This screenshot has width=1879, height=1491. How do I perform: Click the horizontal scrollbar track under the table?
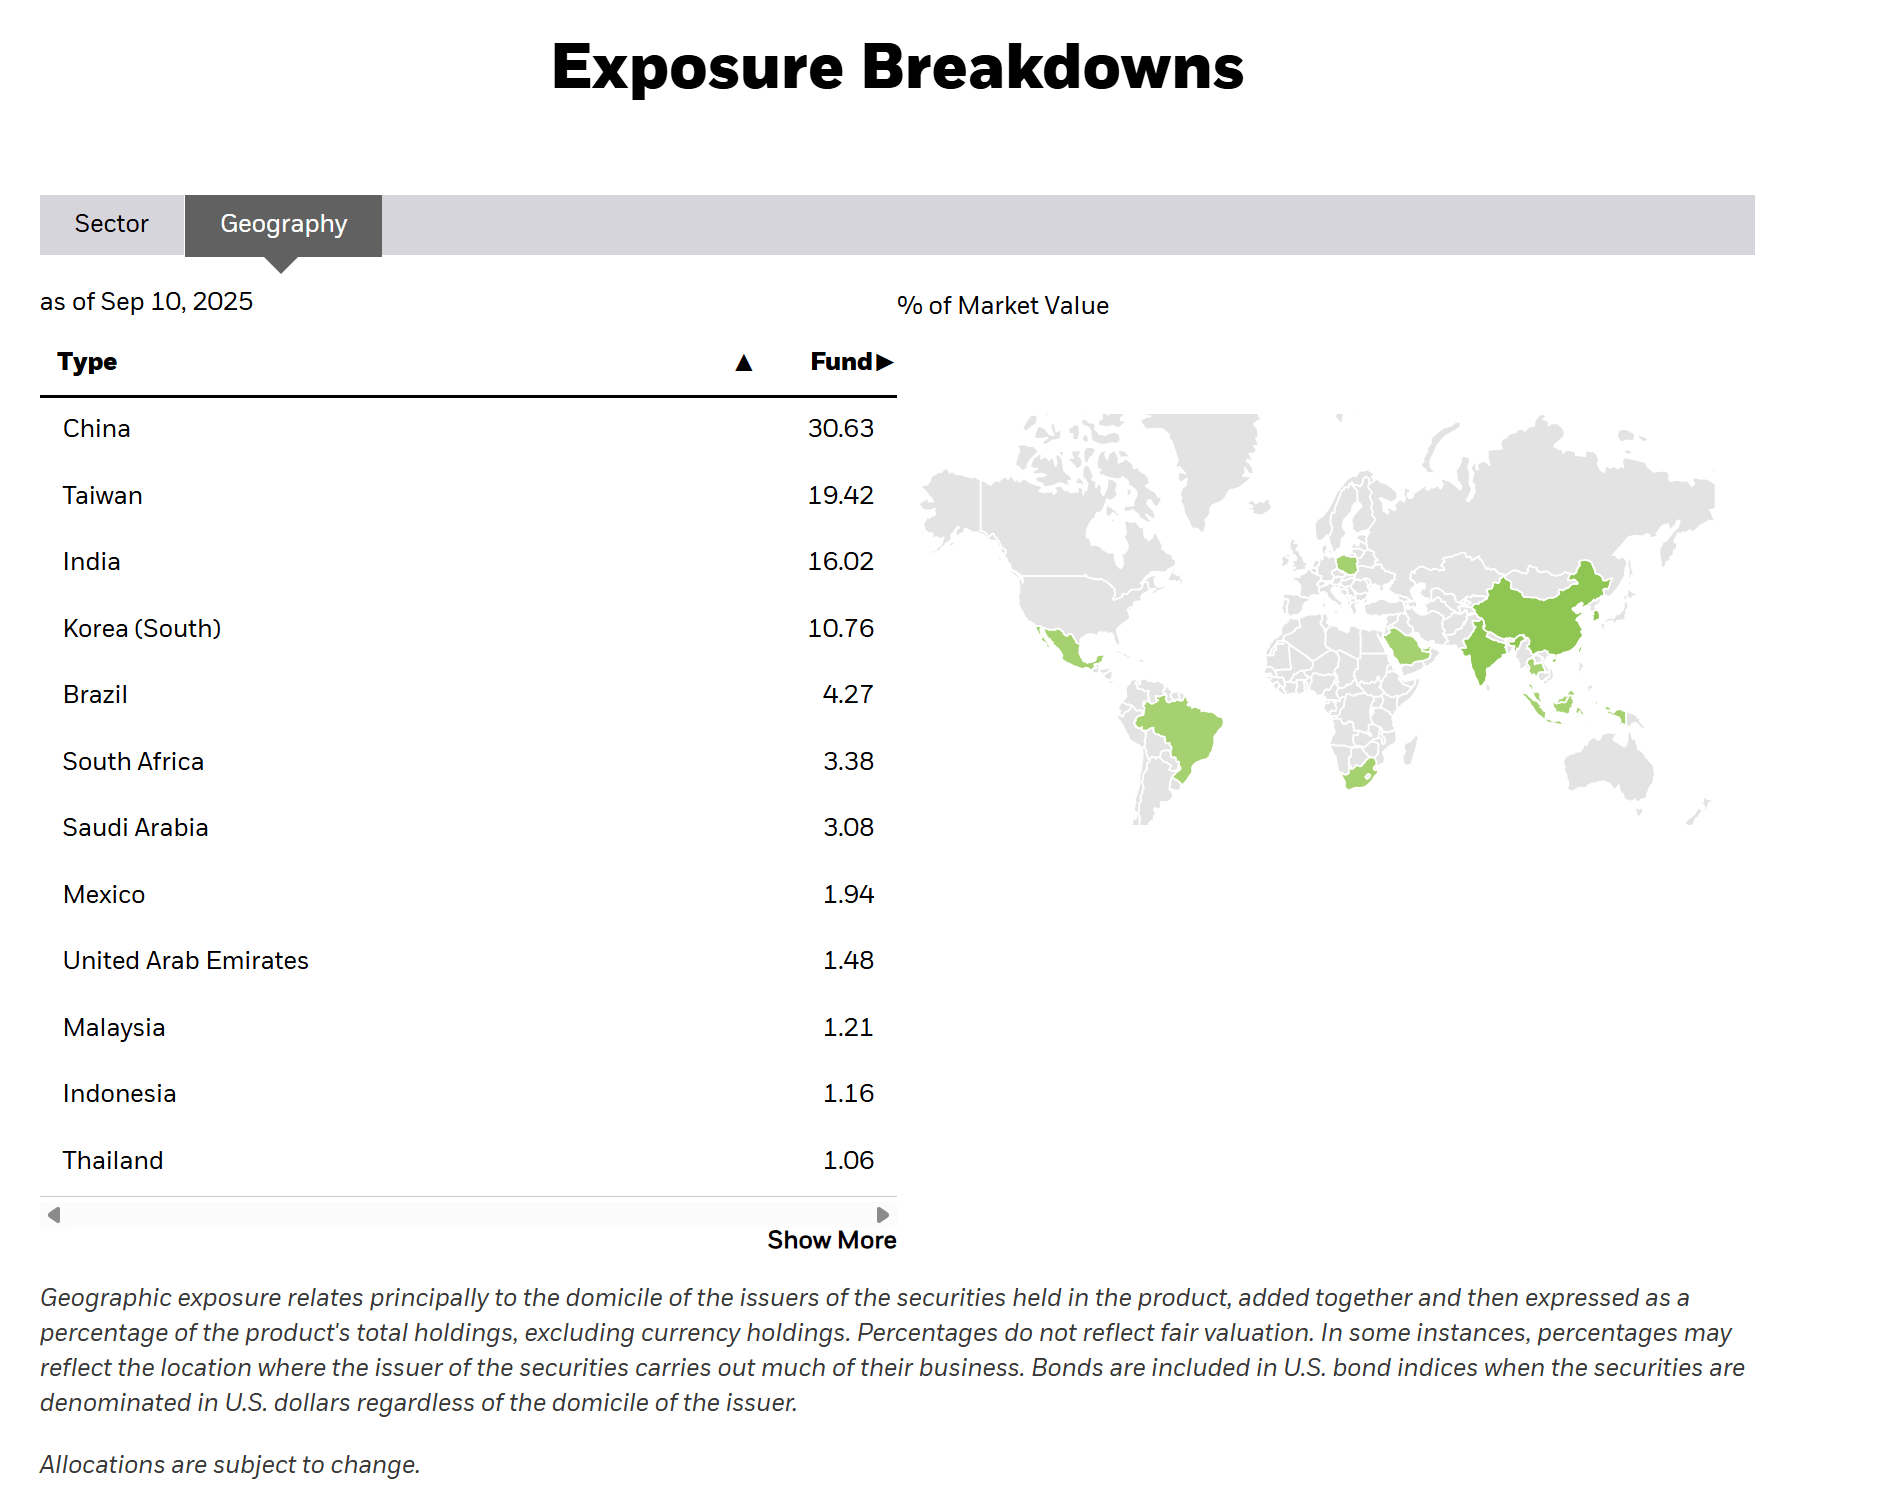[x=468, y=1215]
